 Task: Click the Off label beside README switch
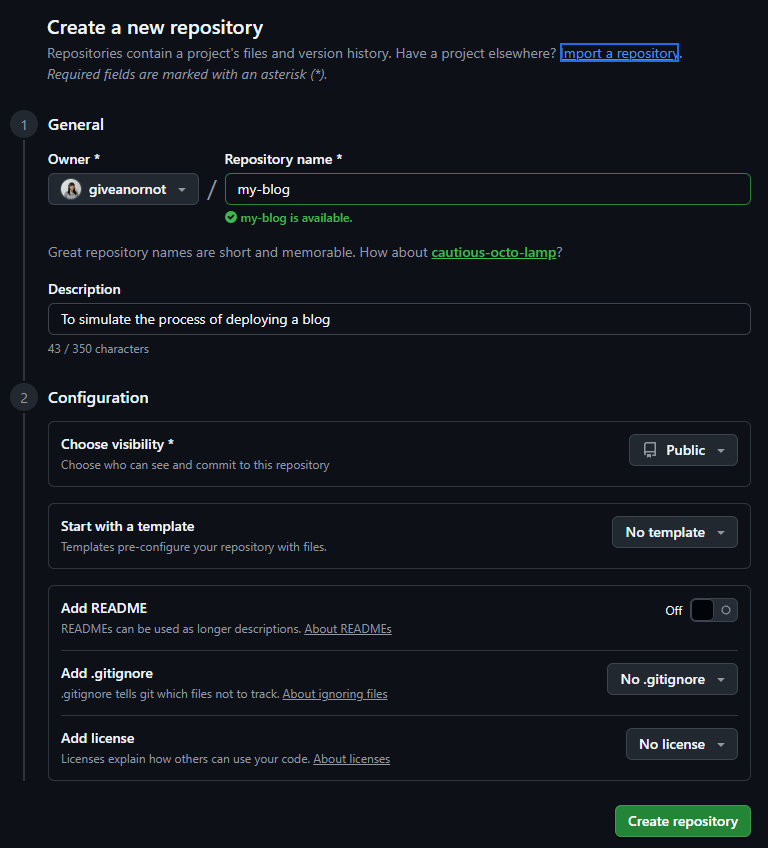[x=674, y=610]
